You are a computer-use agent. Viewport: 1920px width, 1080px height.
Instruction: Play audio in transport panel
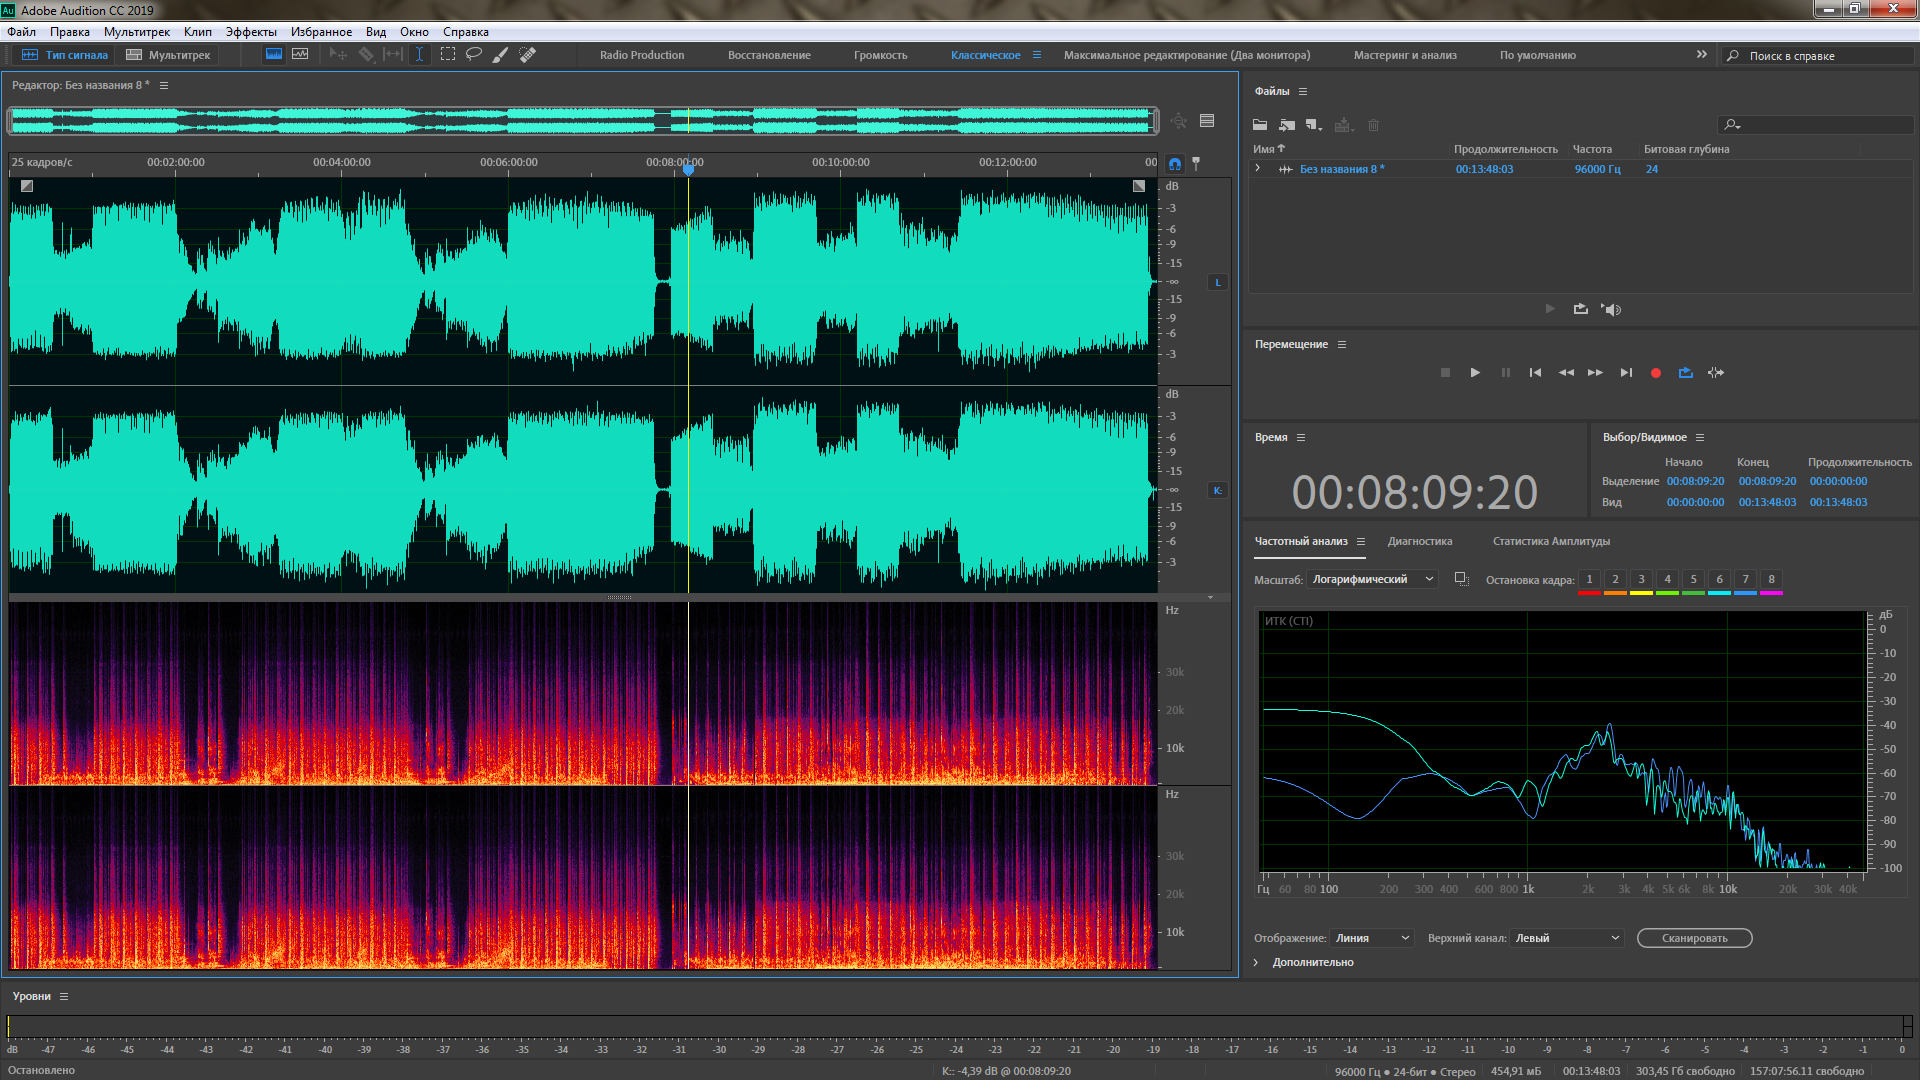point(1475,372)
